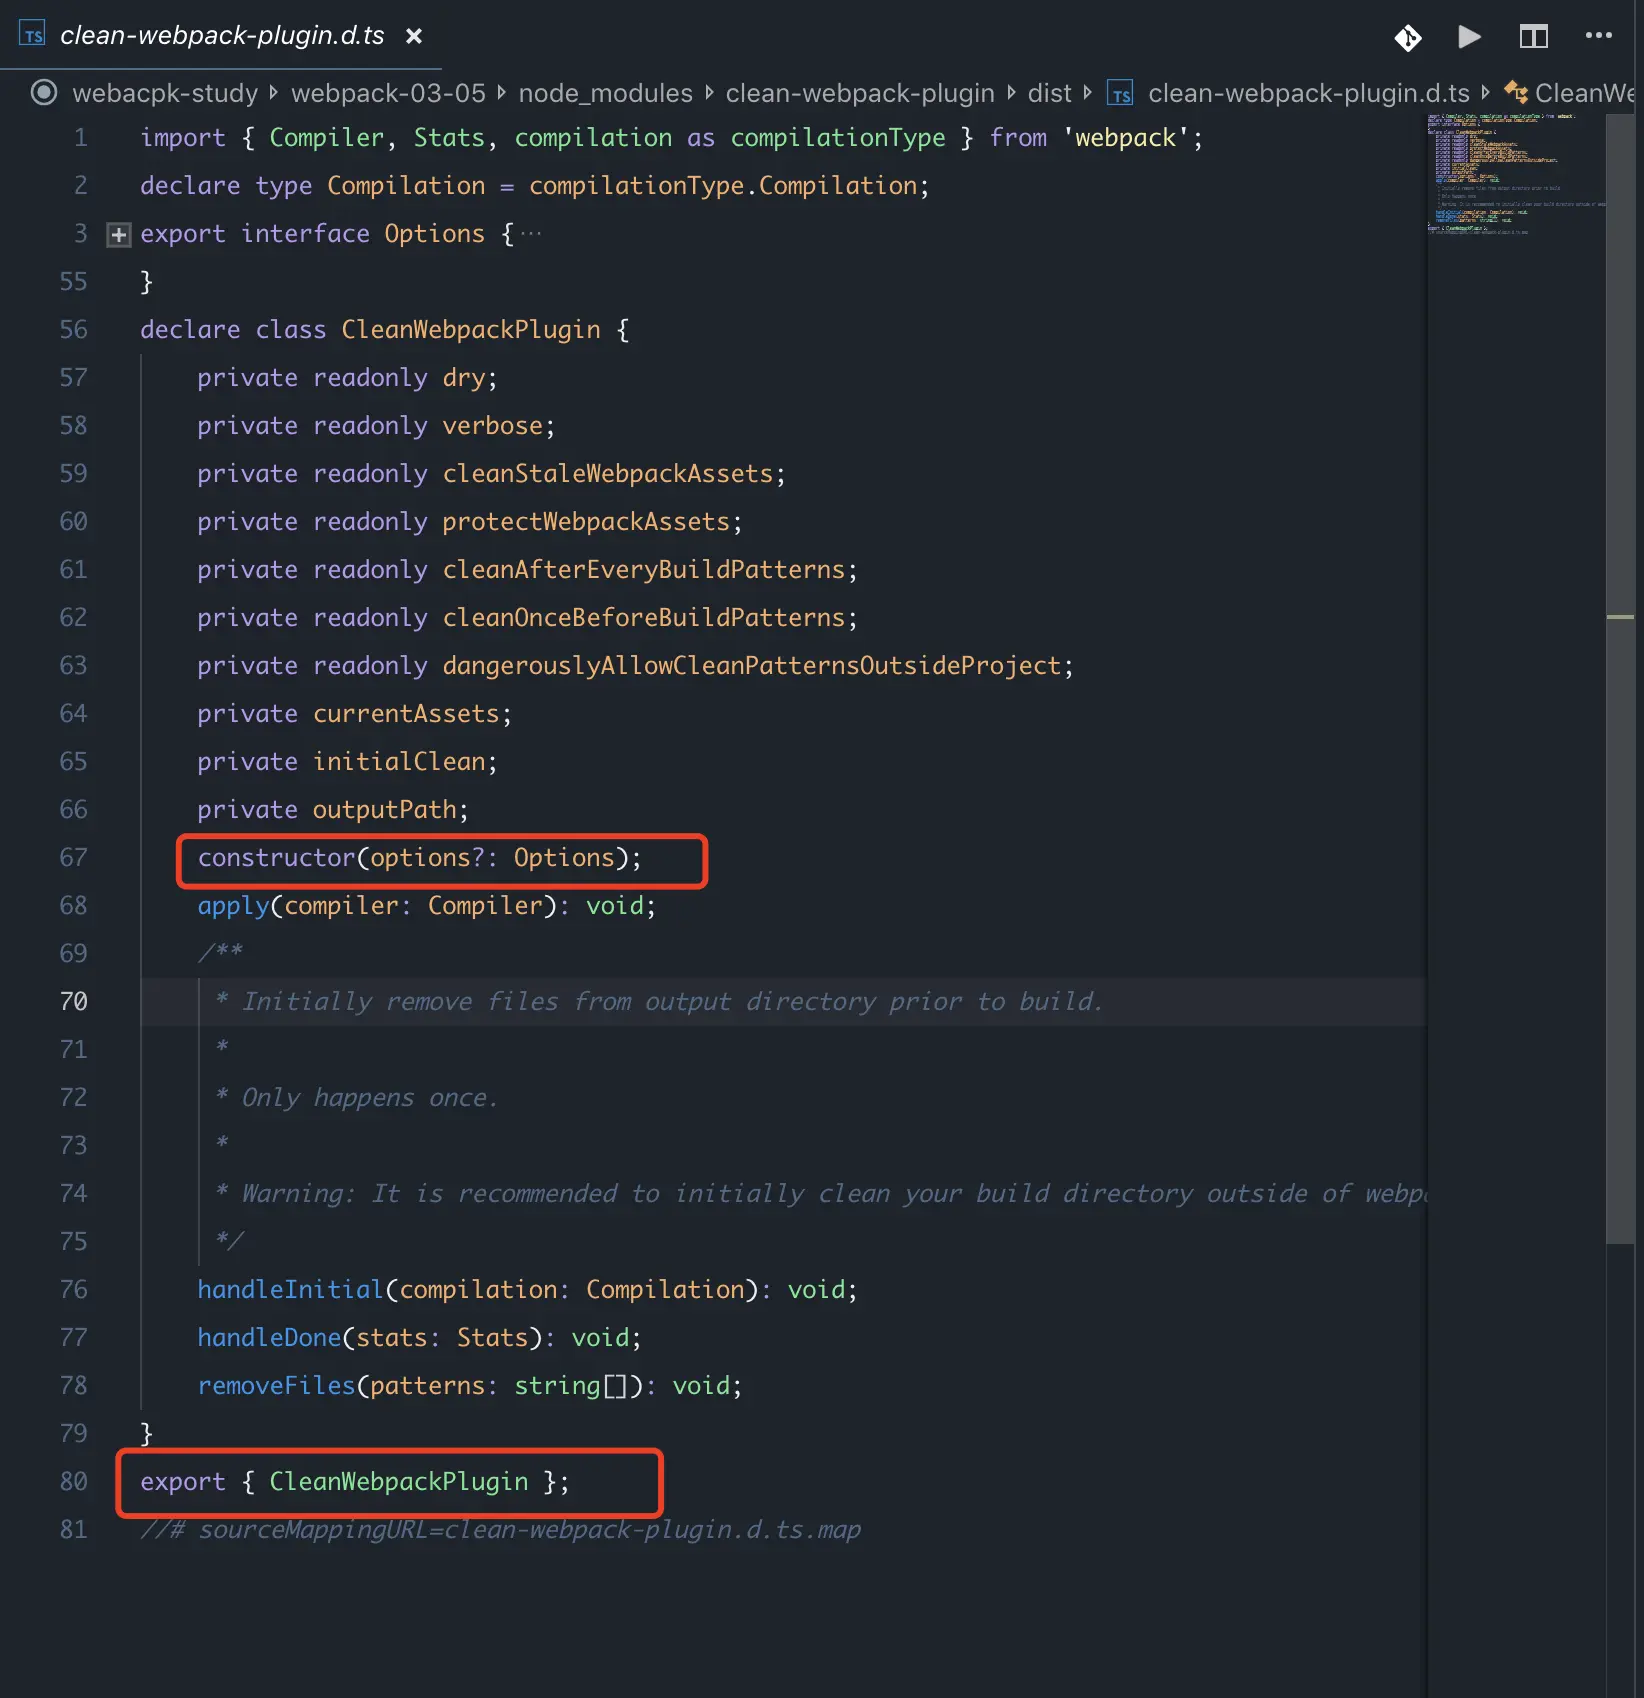Select the clean-webpack-plugin.d.ts editor tab
Screen dimensions: 1644x1698
tap(220, 35)
